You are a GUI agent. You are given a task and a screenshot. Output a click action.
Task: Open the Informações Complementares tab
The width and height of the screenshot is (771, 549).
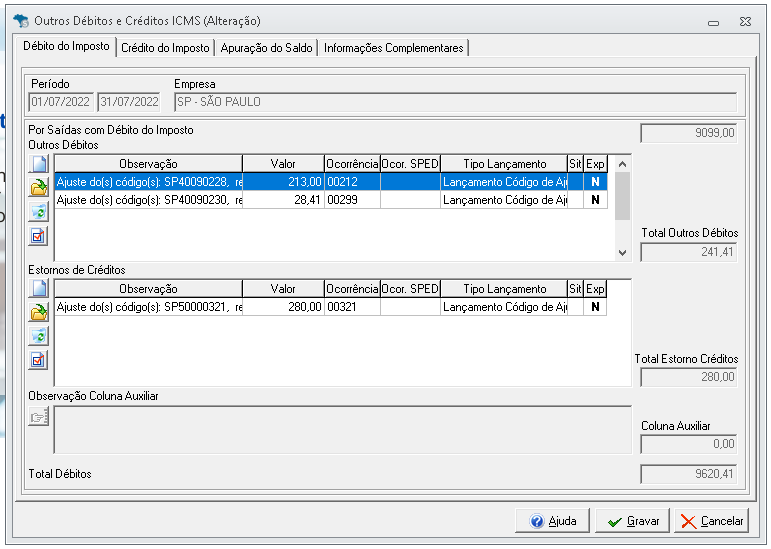tap(393, 48)
